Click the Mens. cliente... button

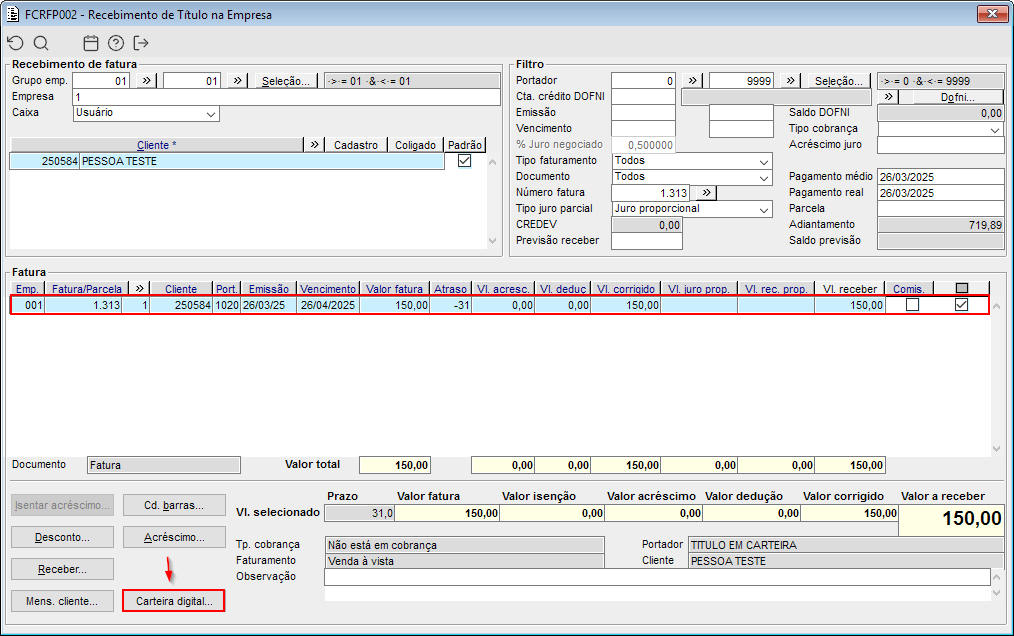tap(62, 601)
